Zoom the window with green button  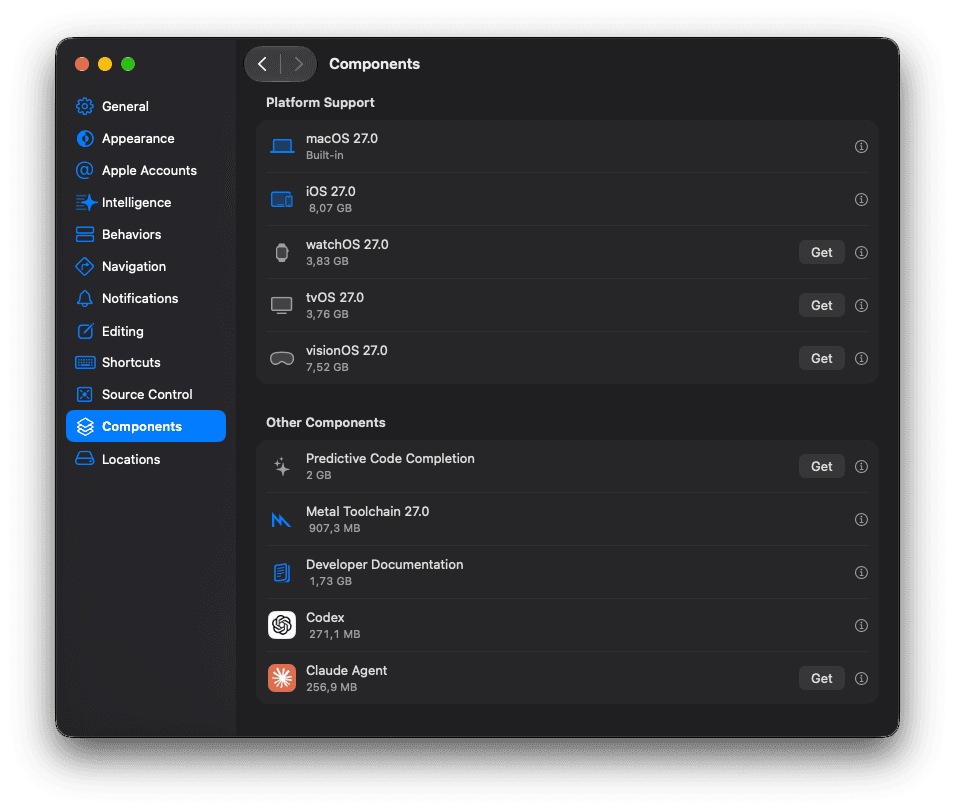[128, 64]
